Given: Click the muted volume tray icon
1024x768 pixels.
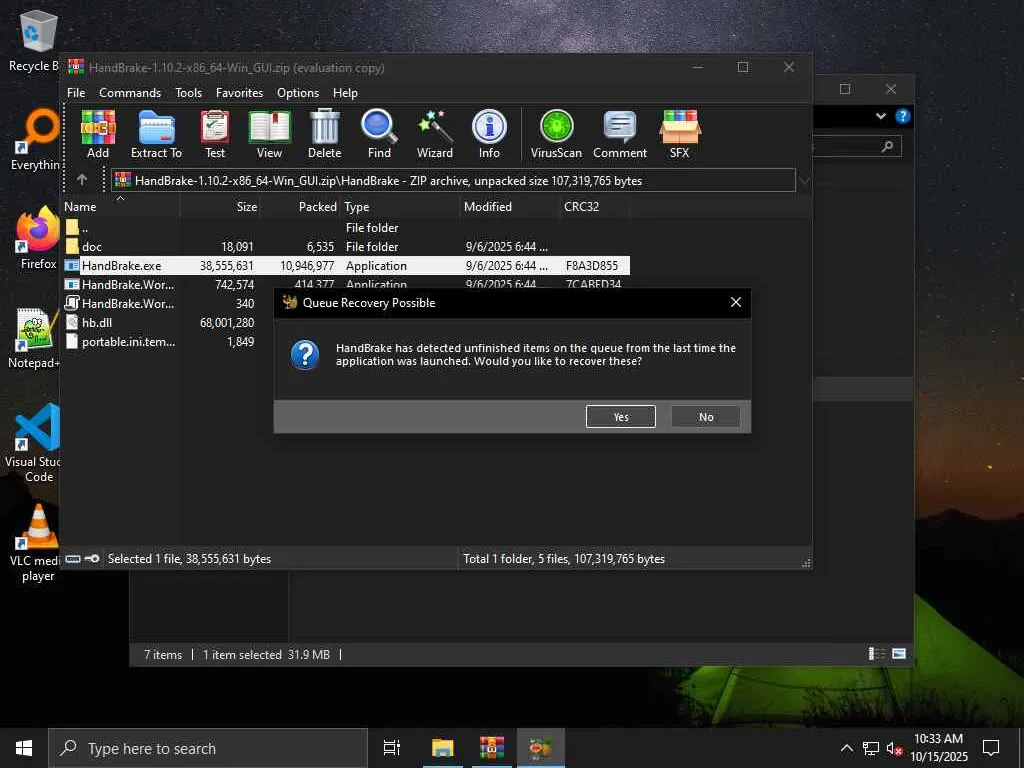Looking at the screenshot, I should coord(894,748).
